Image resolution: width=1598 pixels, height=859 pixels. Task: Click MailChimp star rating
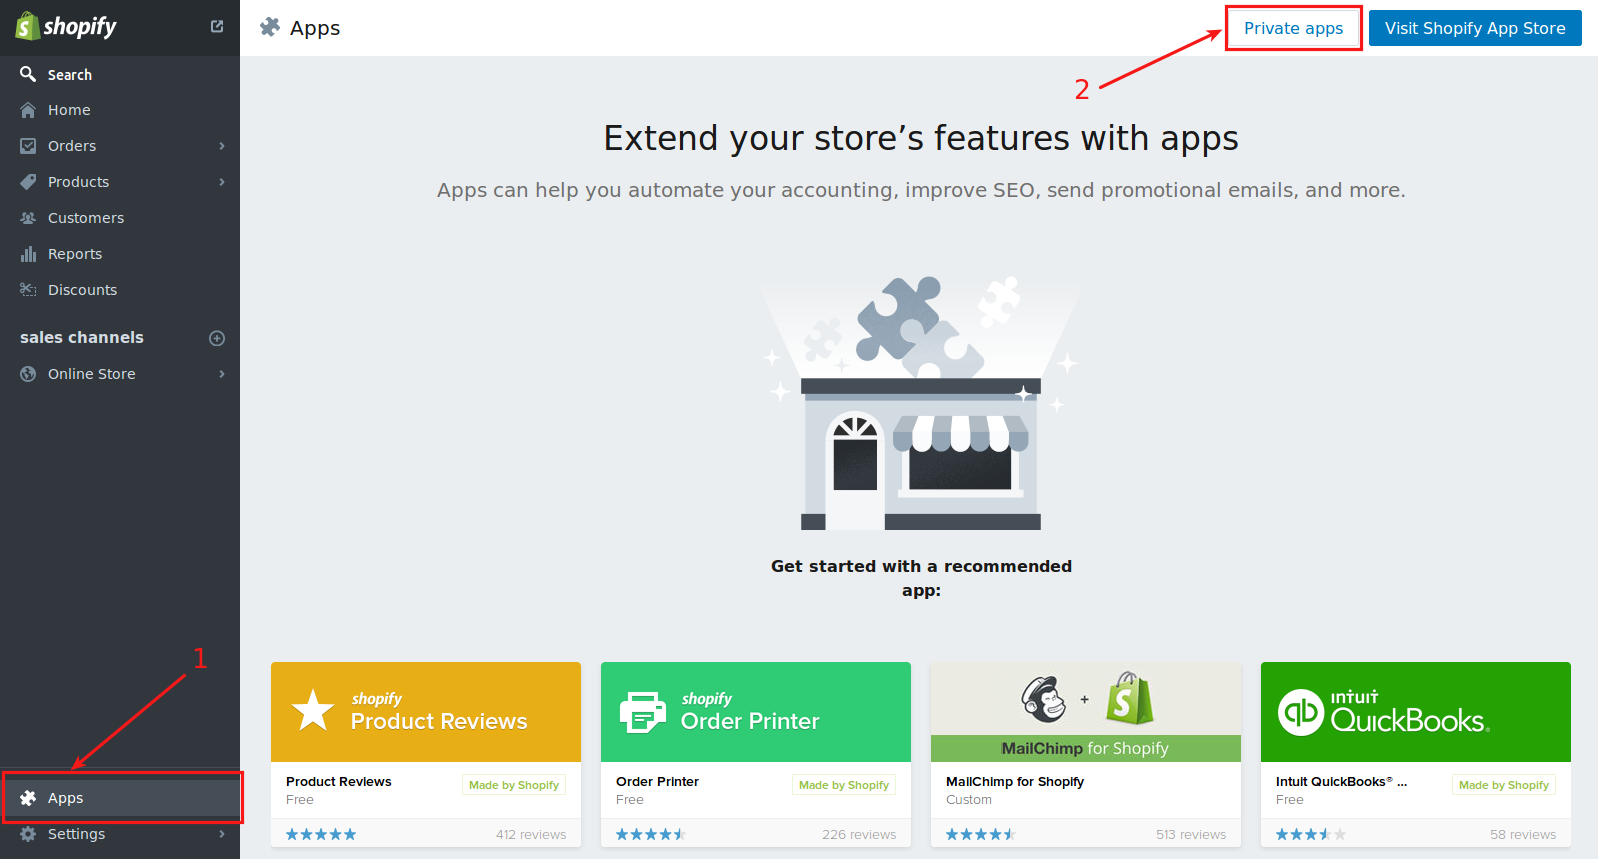[x=981, y=834]
